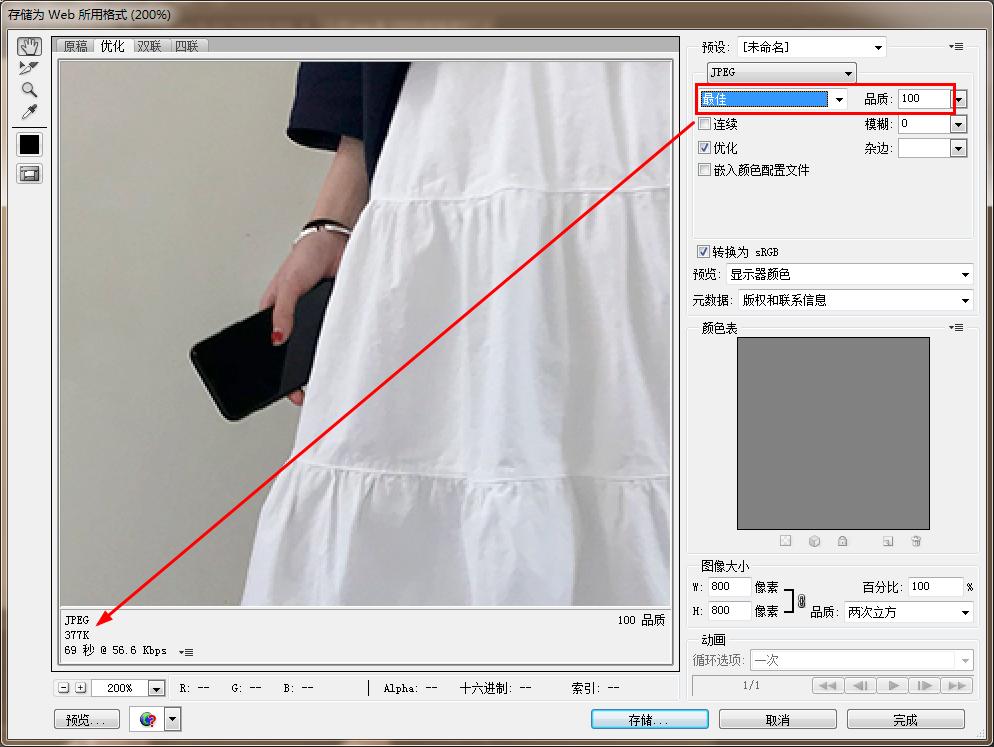Click the black eyedropper color swatch
This screenshot has height=747, width=994.
(x=29, y=144)
